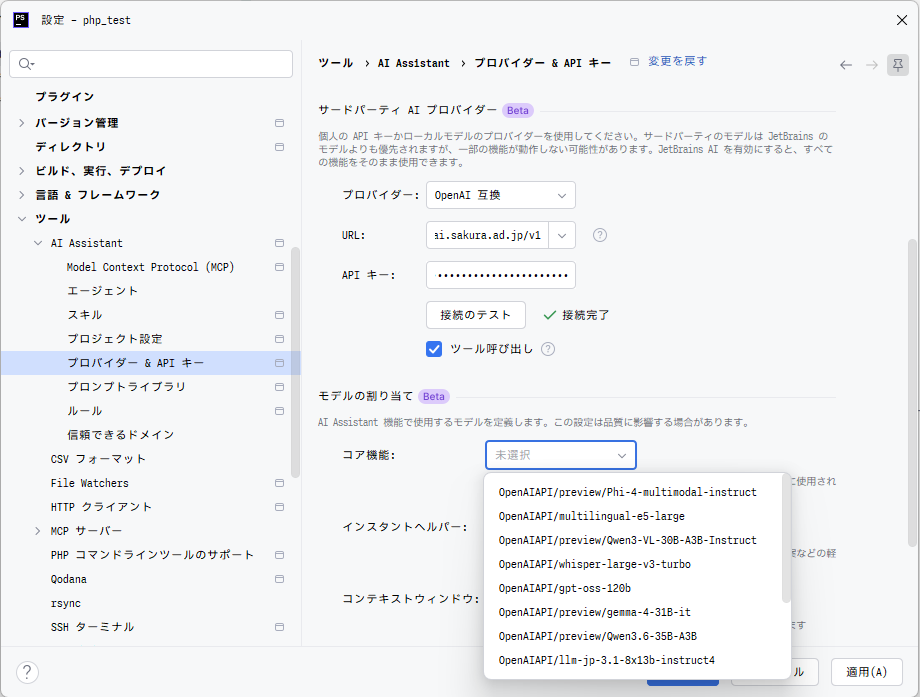Select CSV フォーマット in settings tree
Screen dimensions: 920x697
(98, 459)
